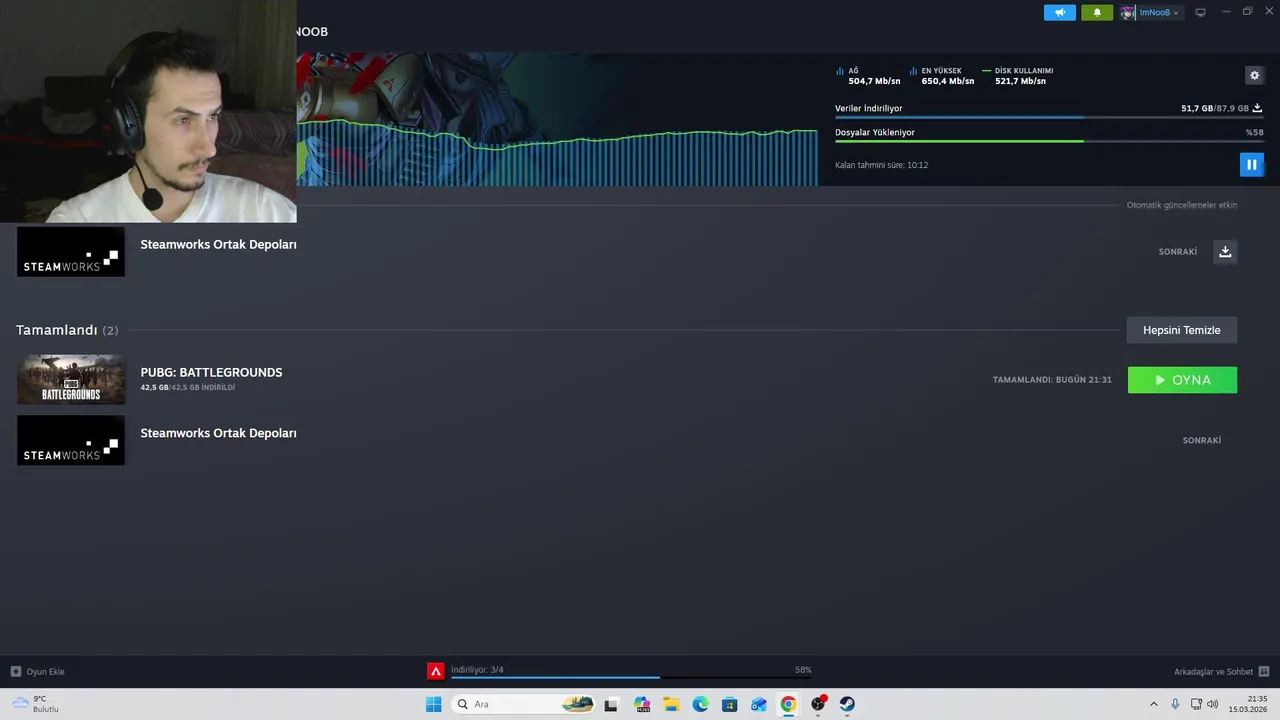This screenshot has height=720, width=1280.
Task: Open the Windows Start menu
Action: (x=433, y=704)
